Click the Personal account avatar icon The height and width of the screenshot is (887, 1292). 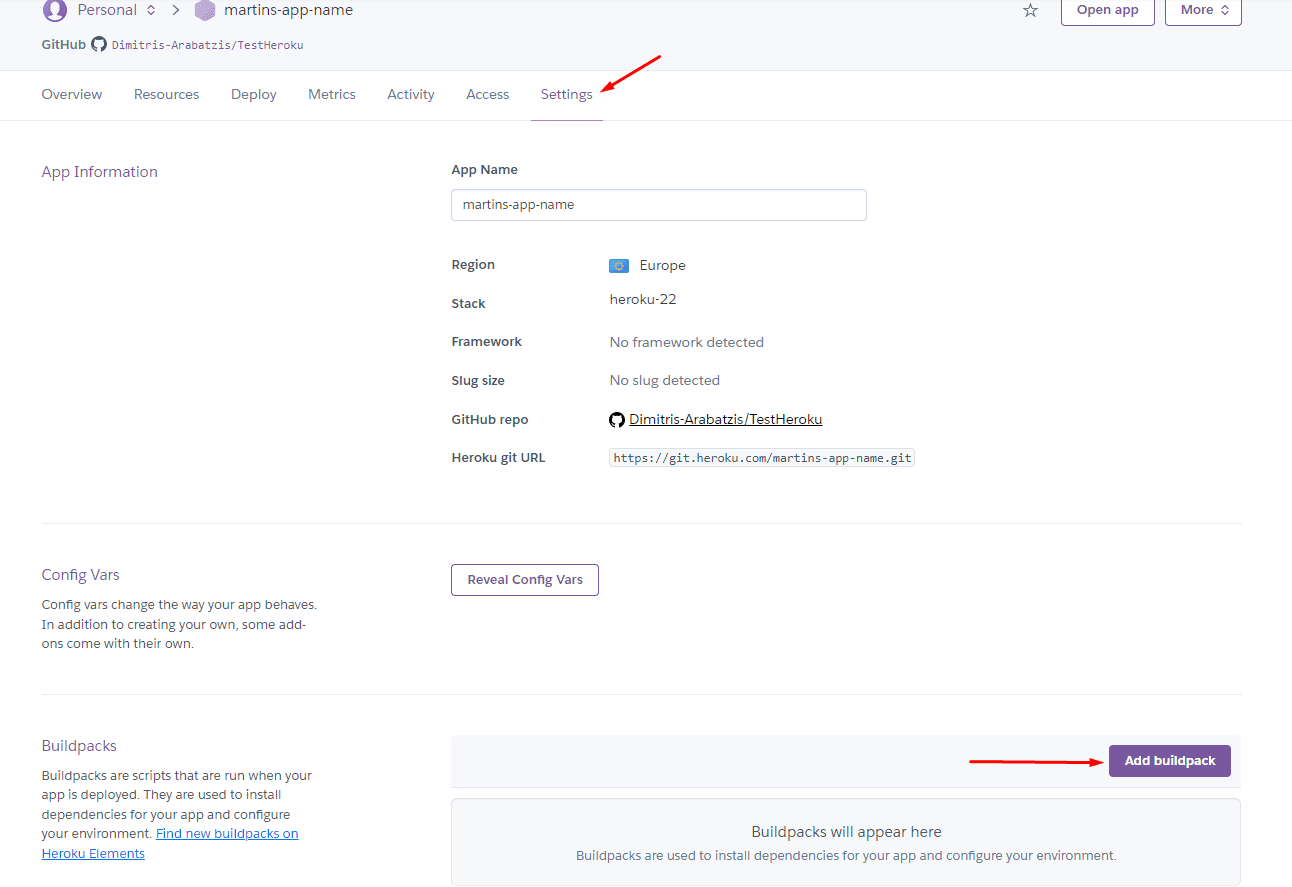click(x=55, y=10)
